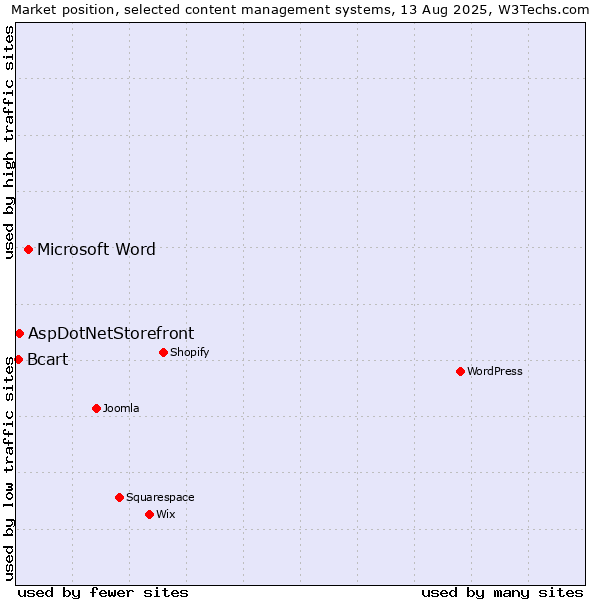Click the WordPress red data point
This screenshot has height=600, width=600.
pyautogui.click(x=460, y=371)
